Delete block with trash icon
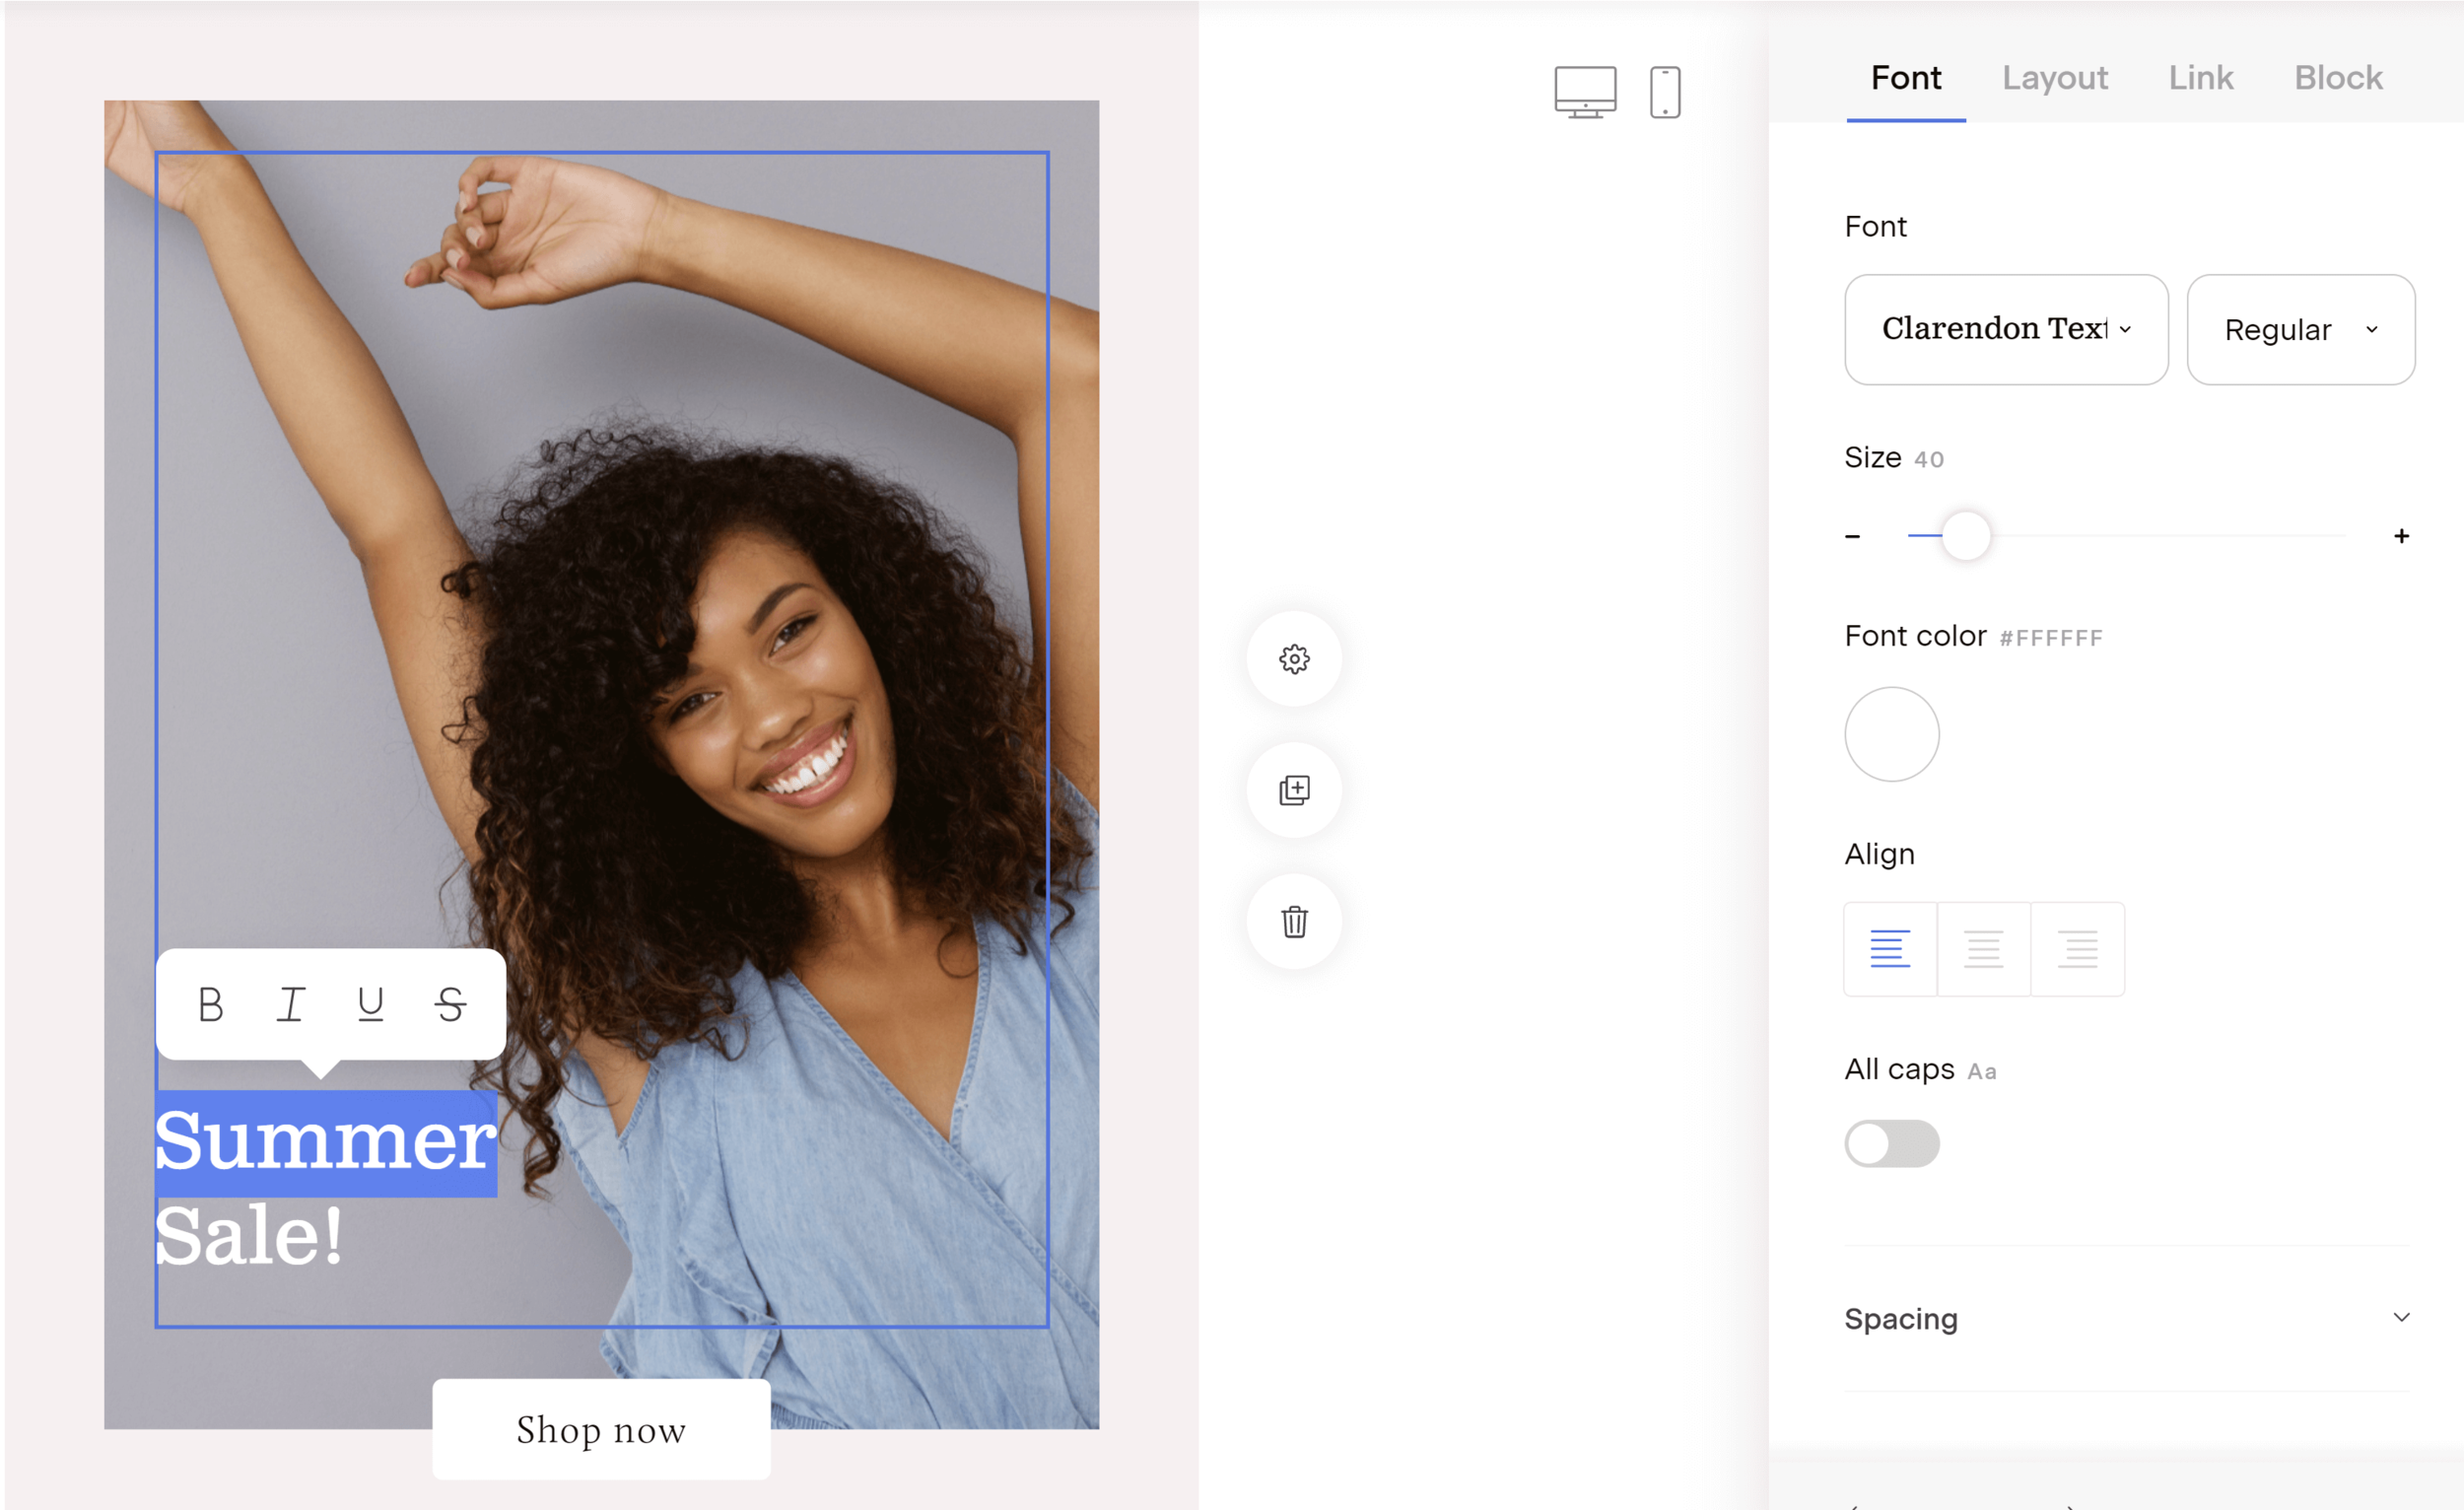Viewport: 2464px width, 1510px height. (1294, 922)
